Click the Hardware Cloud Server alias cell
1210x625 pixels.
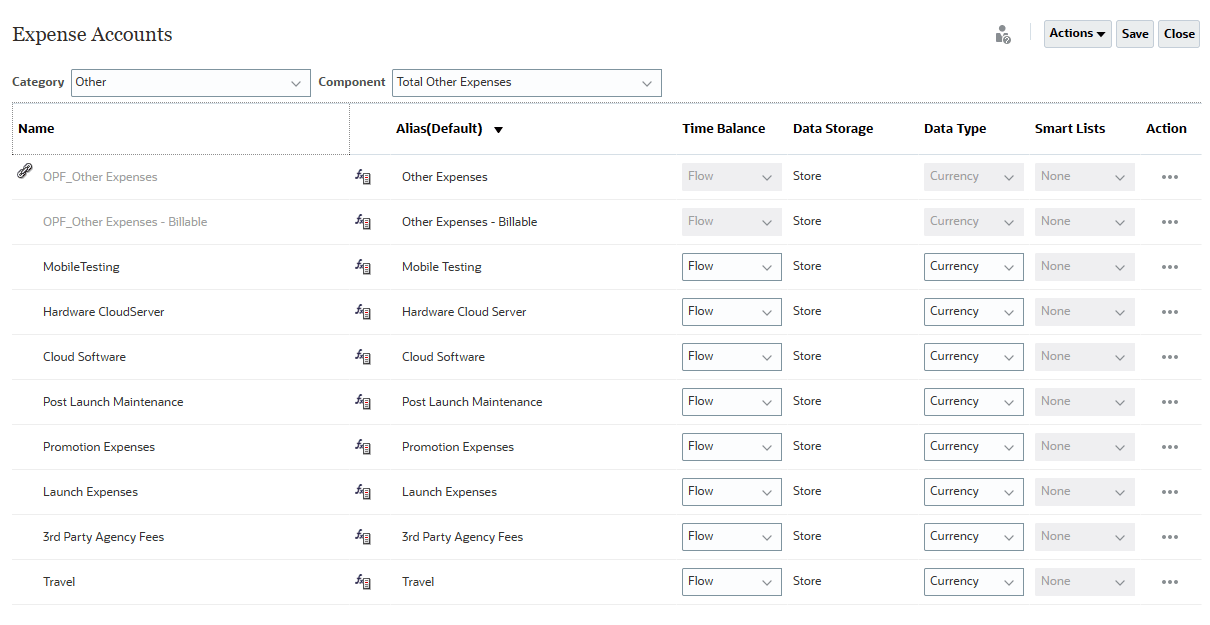click(464, 312)
